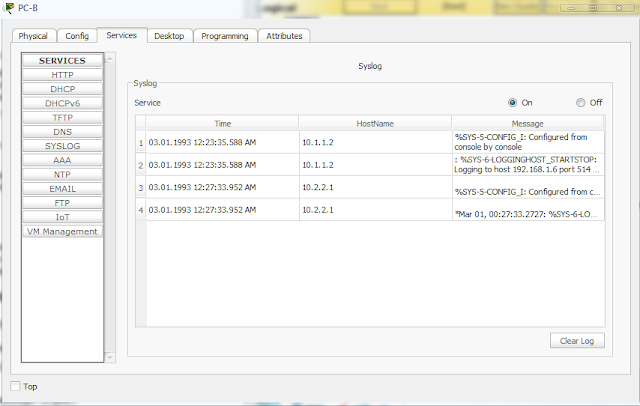Select row 3 number header

141,187
